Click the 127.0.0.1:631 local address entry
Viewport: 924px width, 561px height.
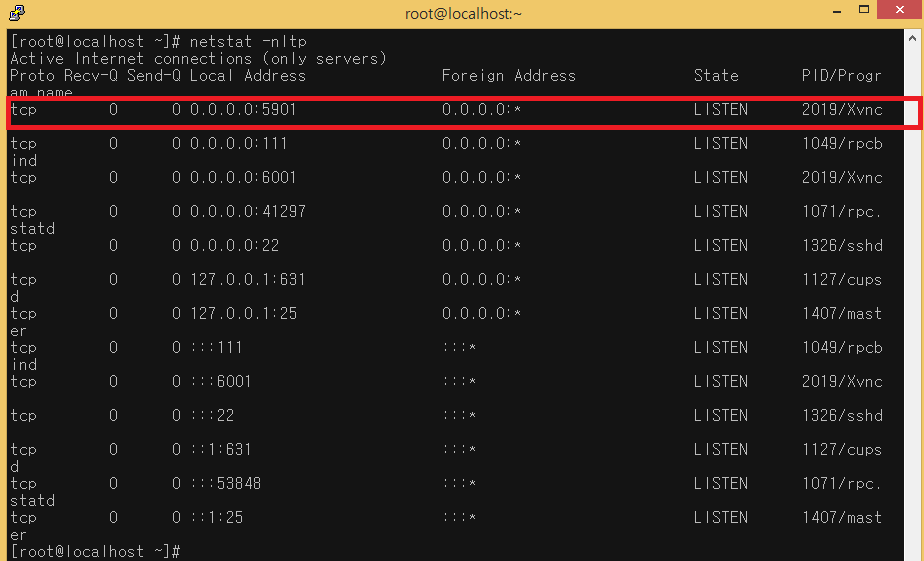coord(247,280)
